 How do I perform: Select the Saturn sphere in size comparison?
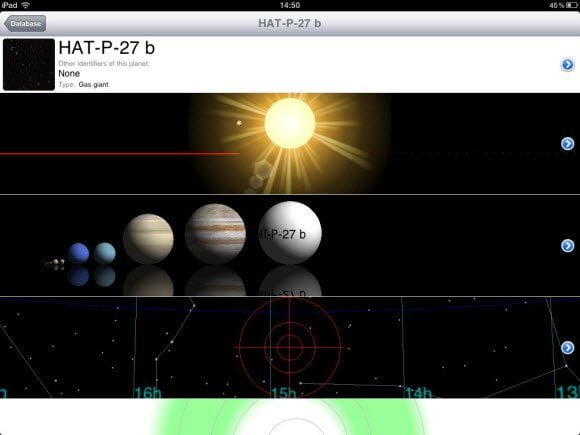(x=148, y=239)
